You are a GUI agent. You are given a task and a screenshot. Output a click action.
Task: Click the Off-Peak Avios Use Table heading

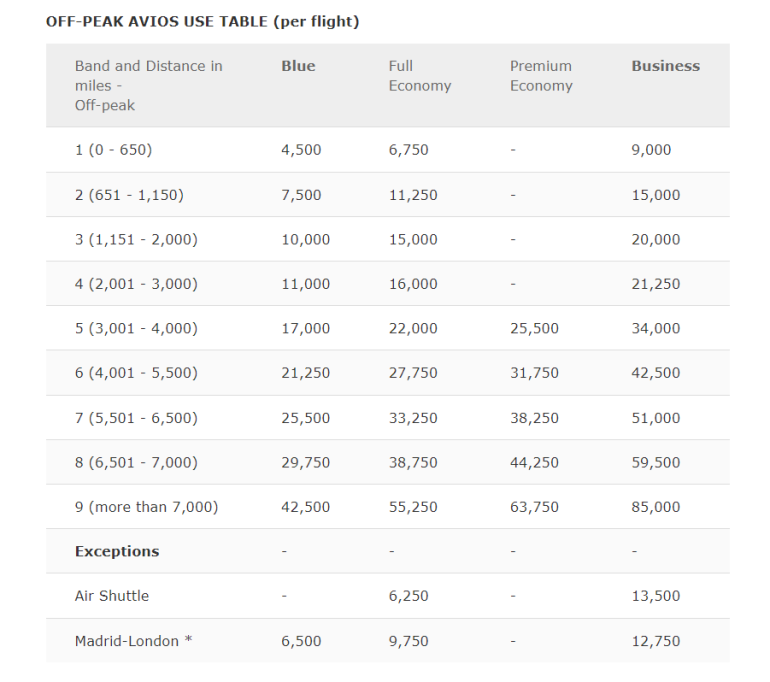click(x=203, y=21)
